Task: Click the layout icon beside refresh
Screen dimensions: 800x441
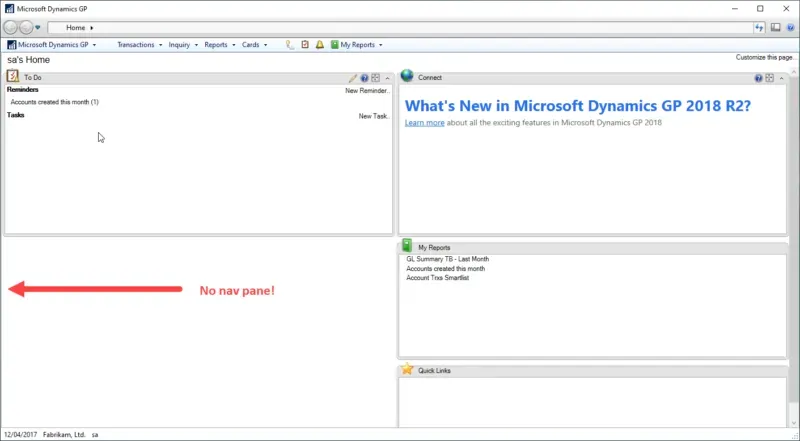Action: pos(775,27)
